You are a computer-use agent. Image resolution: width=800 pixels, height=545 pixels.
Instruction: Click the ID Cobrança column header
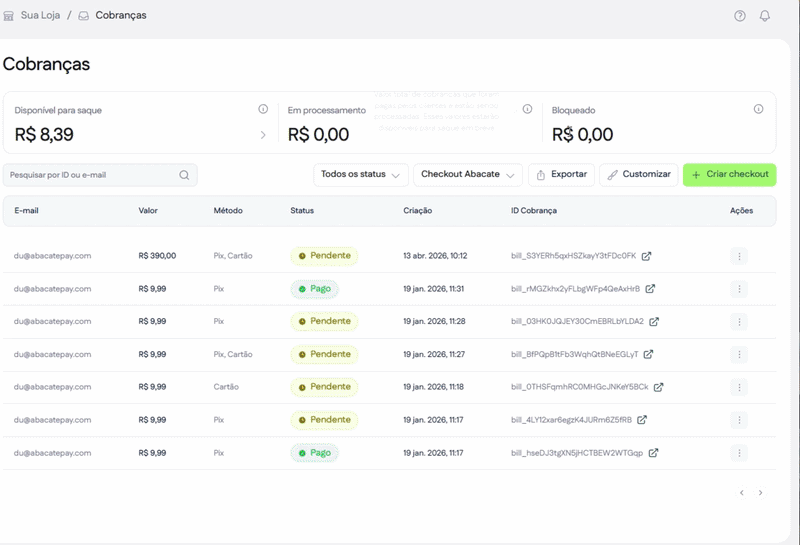(534, 210)
